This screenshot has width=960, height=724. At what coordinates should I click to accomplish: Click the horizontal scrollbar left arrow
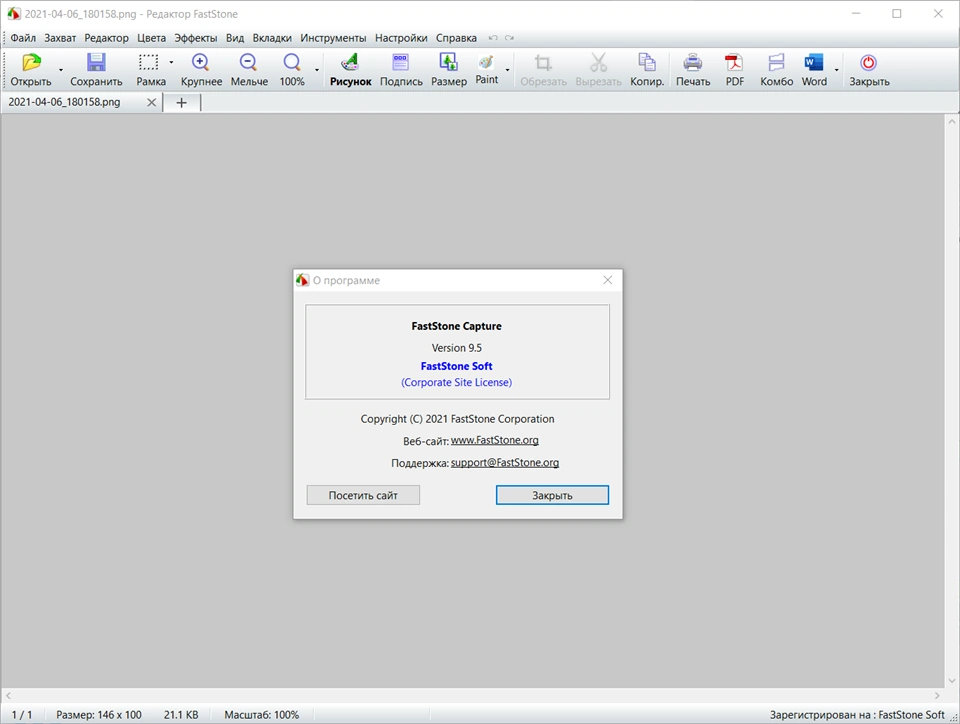pyautogui.click(x=8, y=695)
